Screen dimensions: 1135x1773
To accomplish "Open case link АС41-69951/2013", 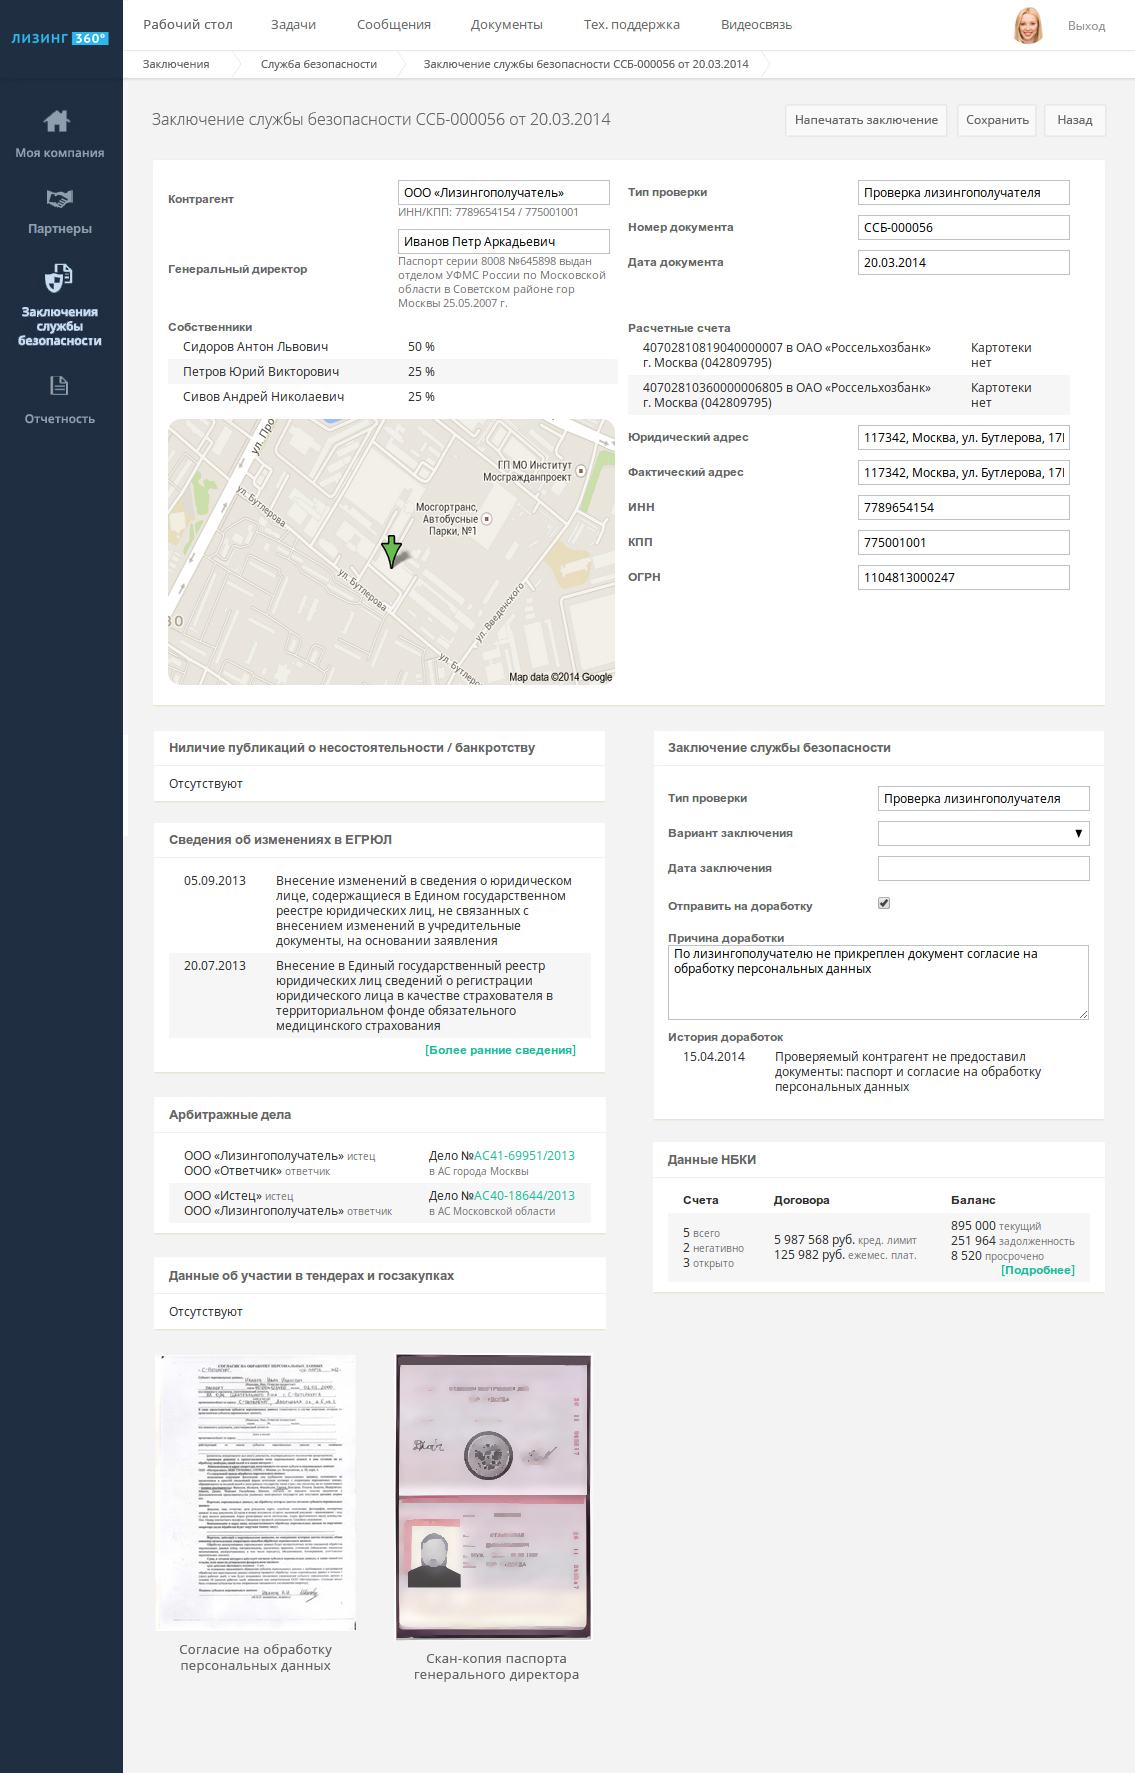I will coord(524,1156).
